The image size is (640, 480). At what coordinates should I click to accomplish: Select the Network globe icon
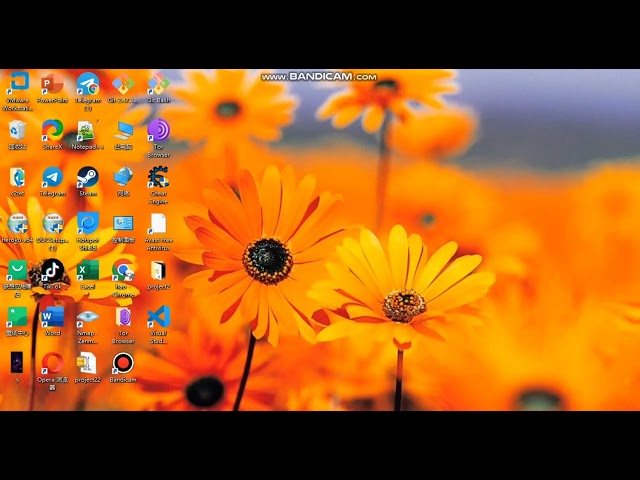(x=123, y=181)
